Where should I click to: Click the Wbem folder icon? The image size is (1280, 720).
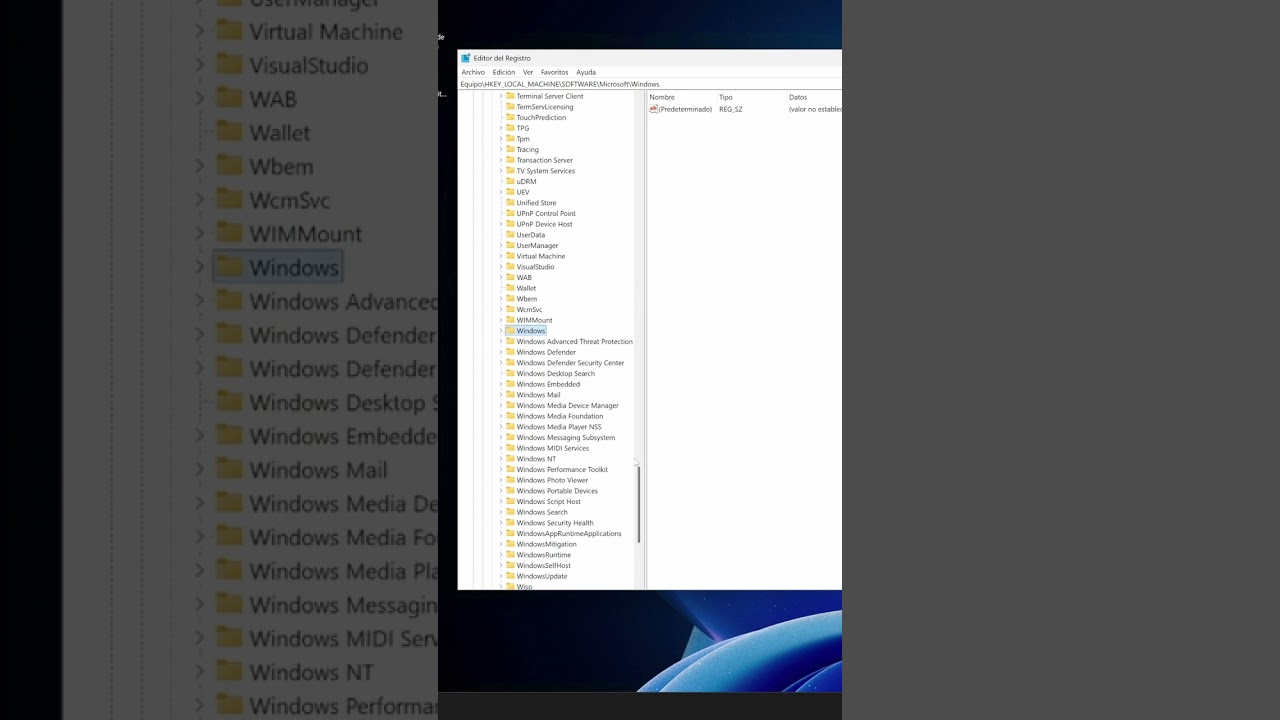[x=510, y=299]
